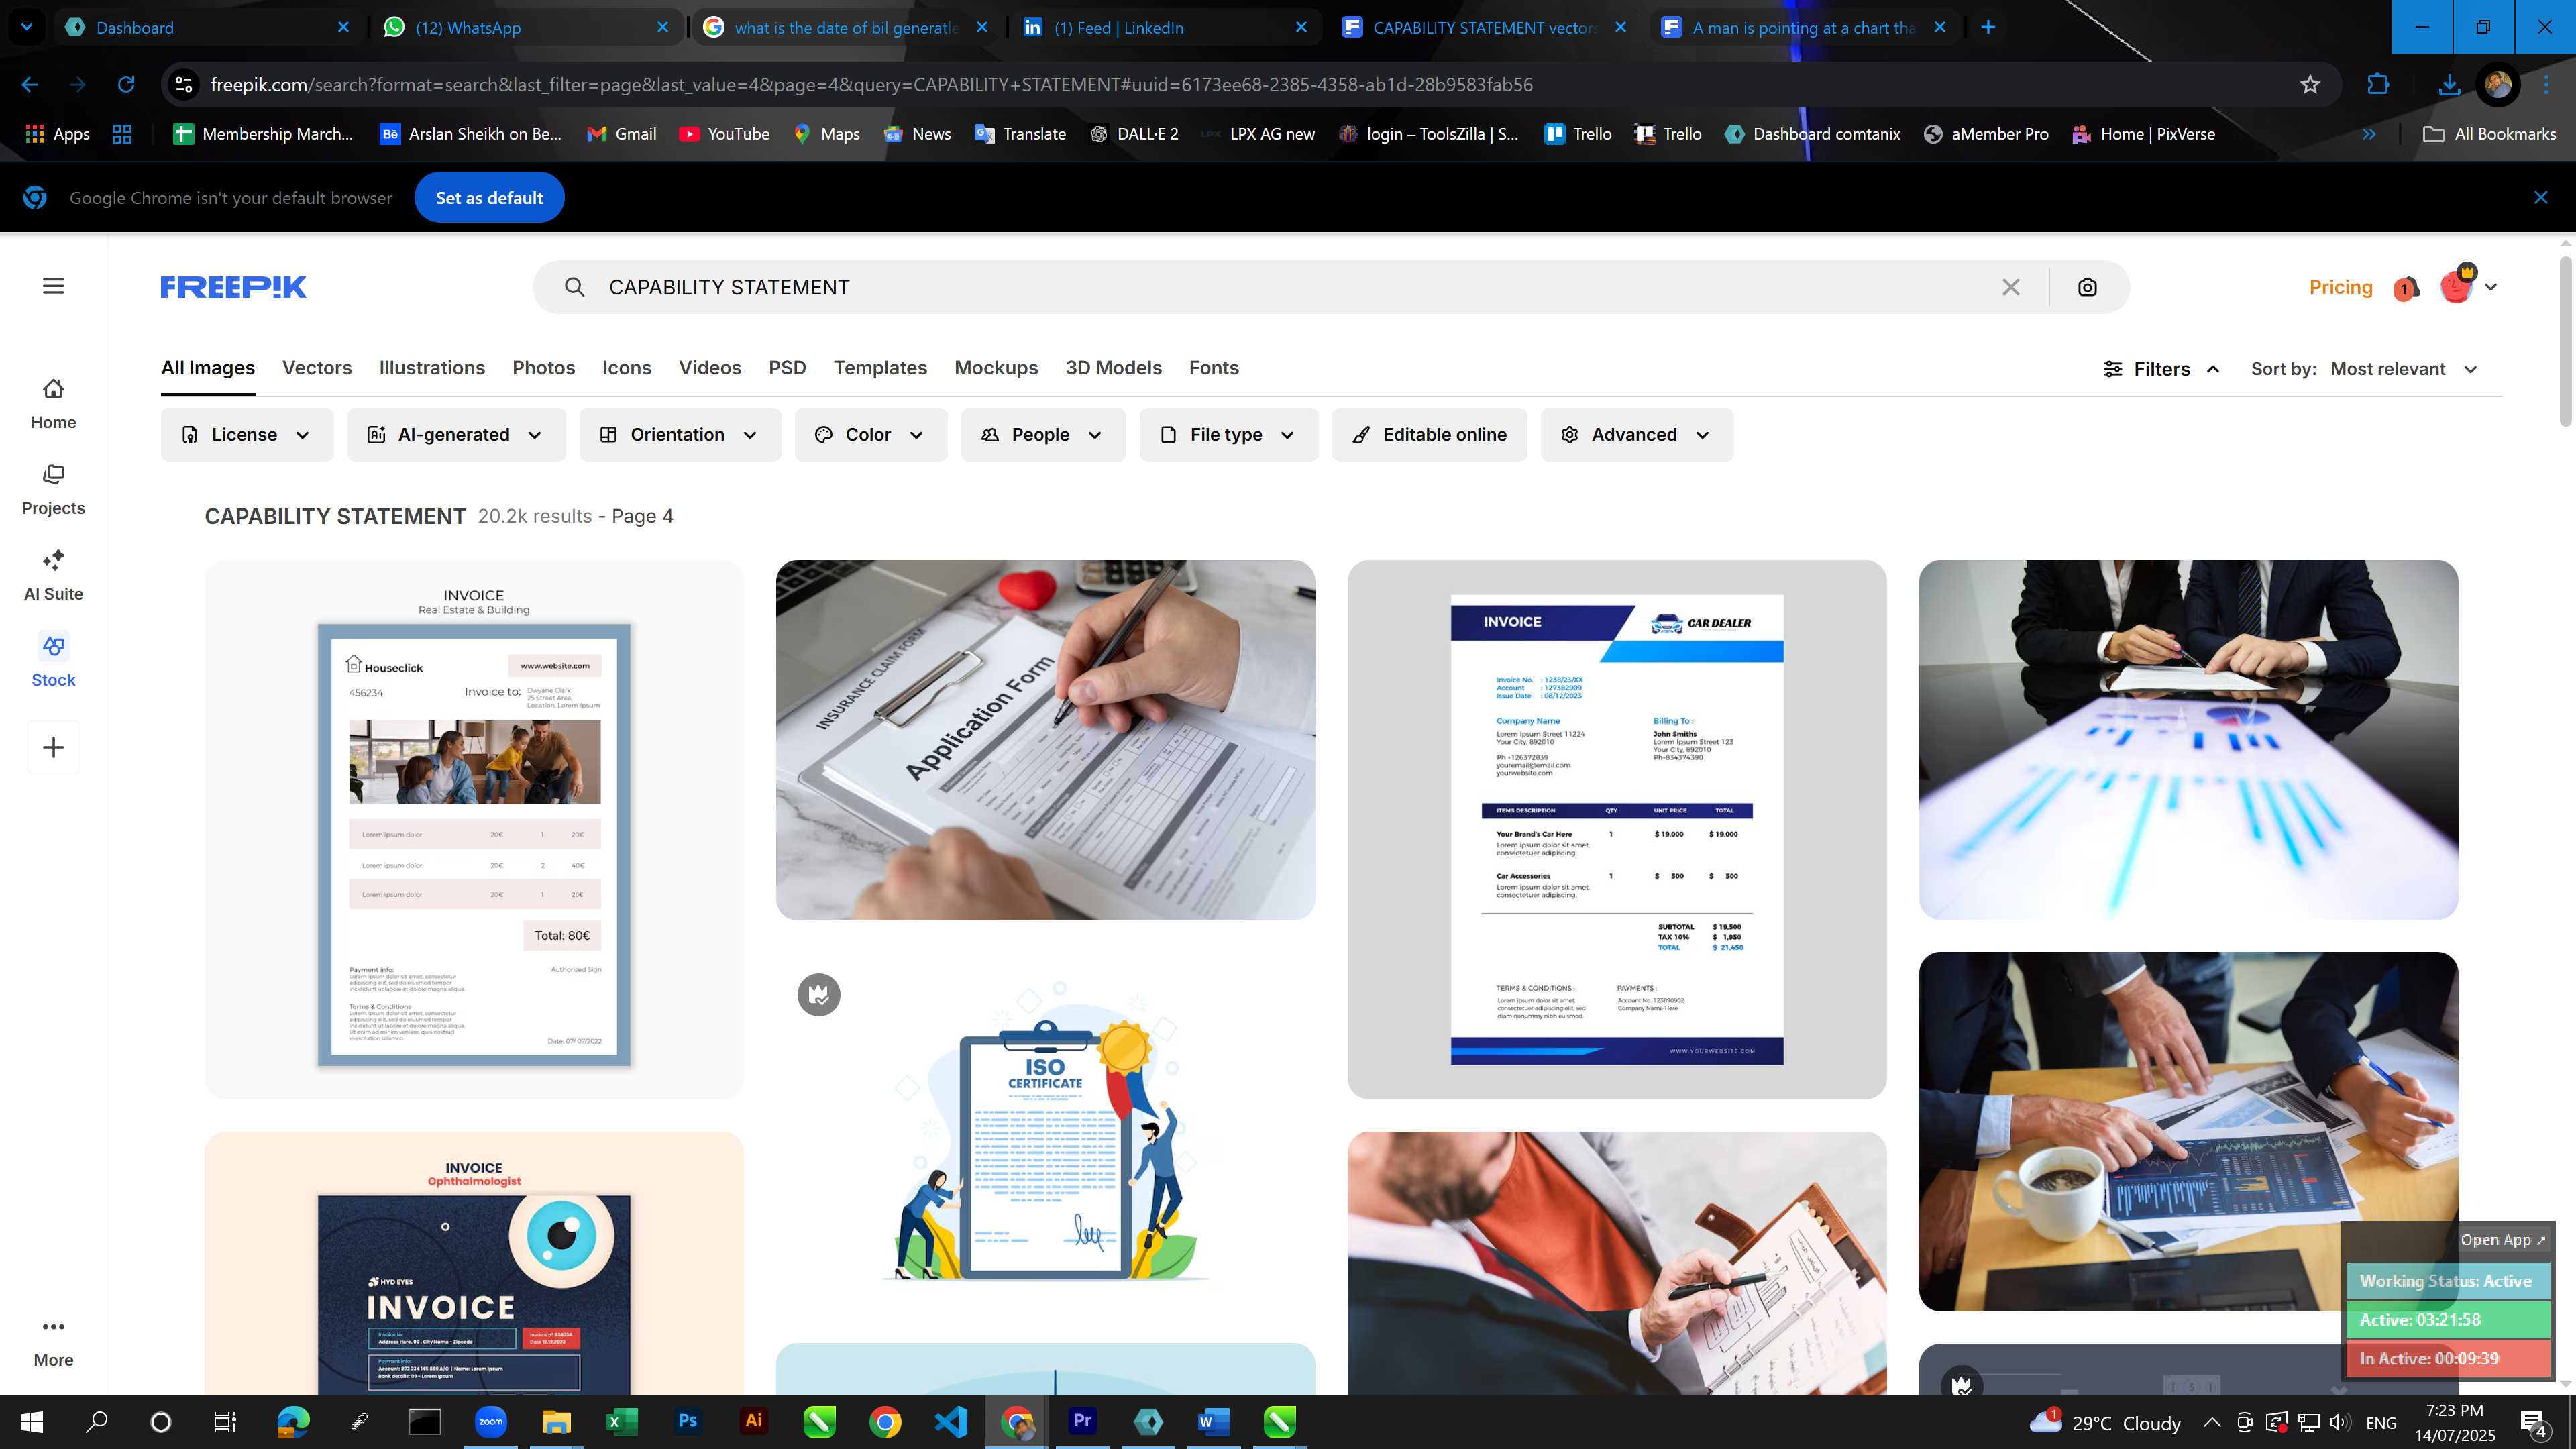Viewport: 2576px width, 1449px height.
Task: Select the All Images tab
Action: [x=208, y=368]
